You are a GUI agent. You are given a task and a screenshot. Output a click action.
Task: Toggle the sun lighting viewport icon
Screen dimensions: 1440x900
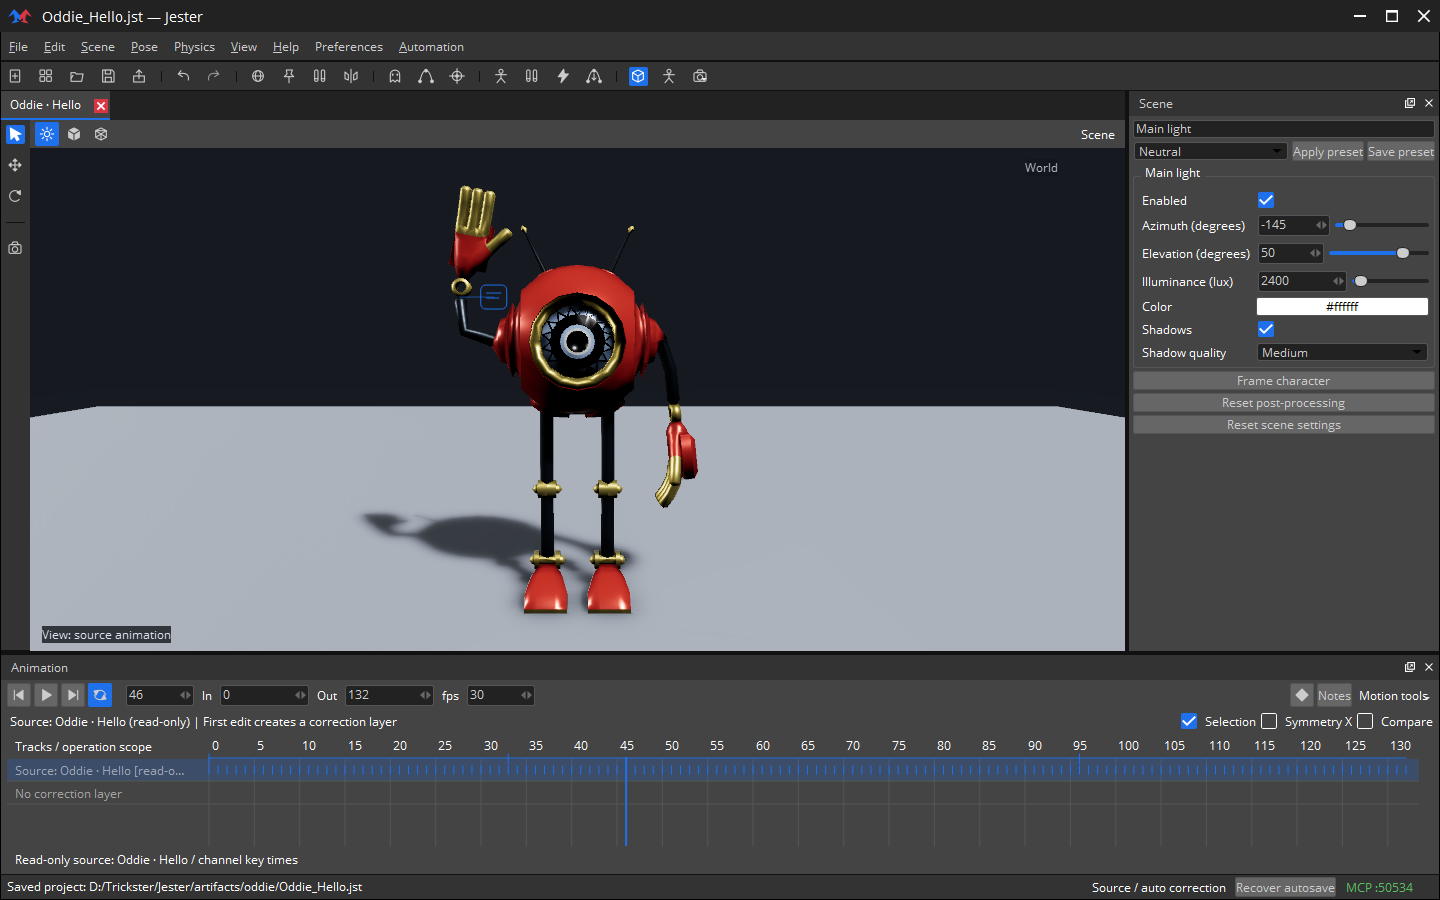pyautogui.click(x=47, y=134)
